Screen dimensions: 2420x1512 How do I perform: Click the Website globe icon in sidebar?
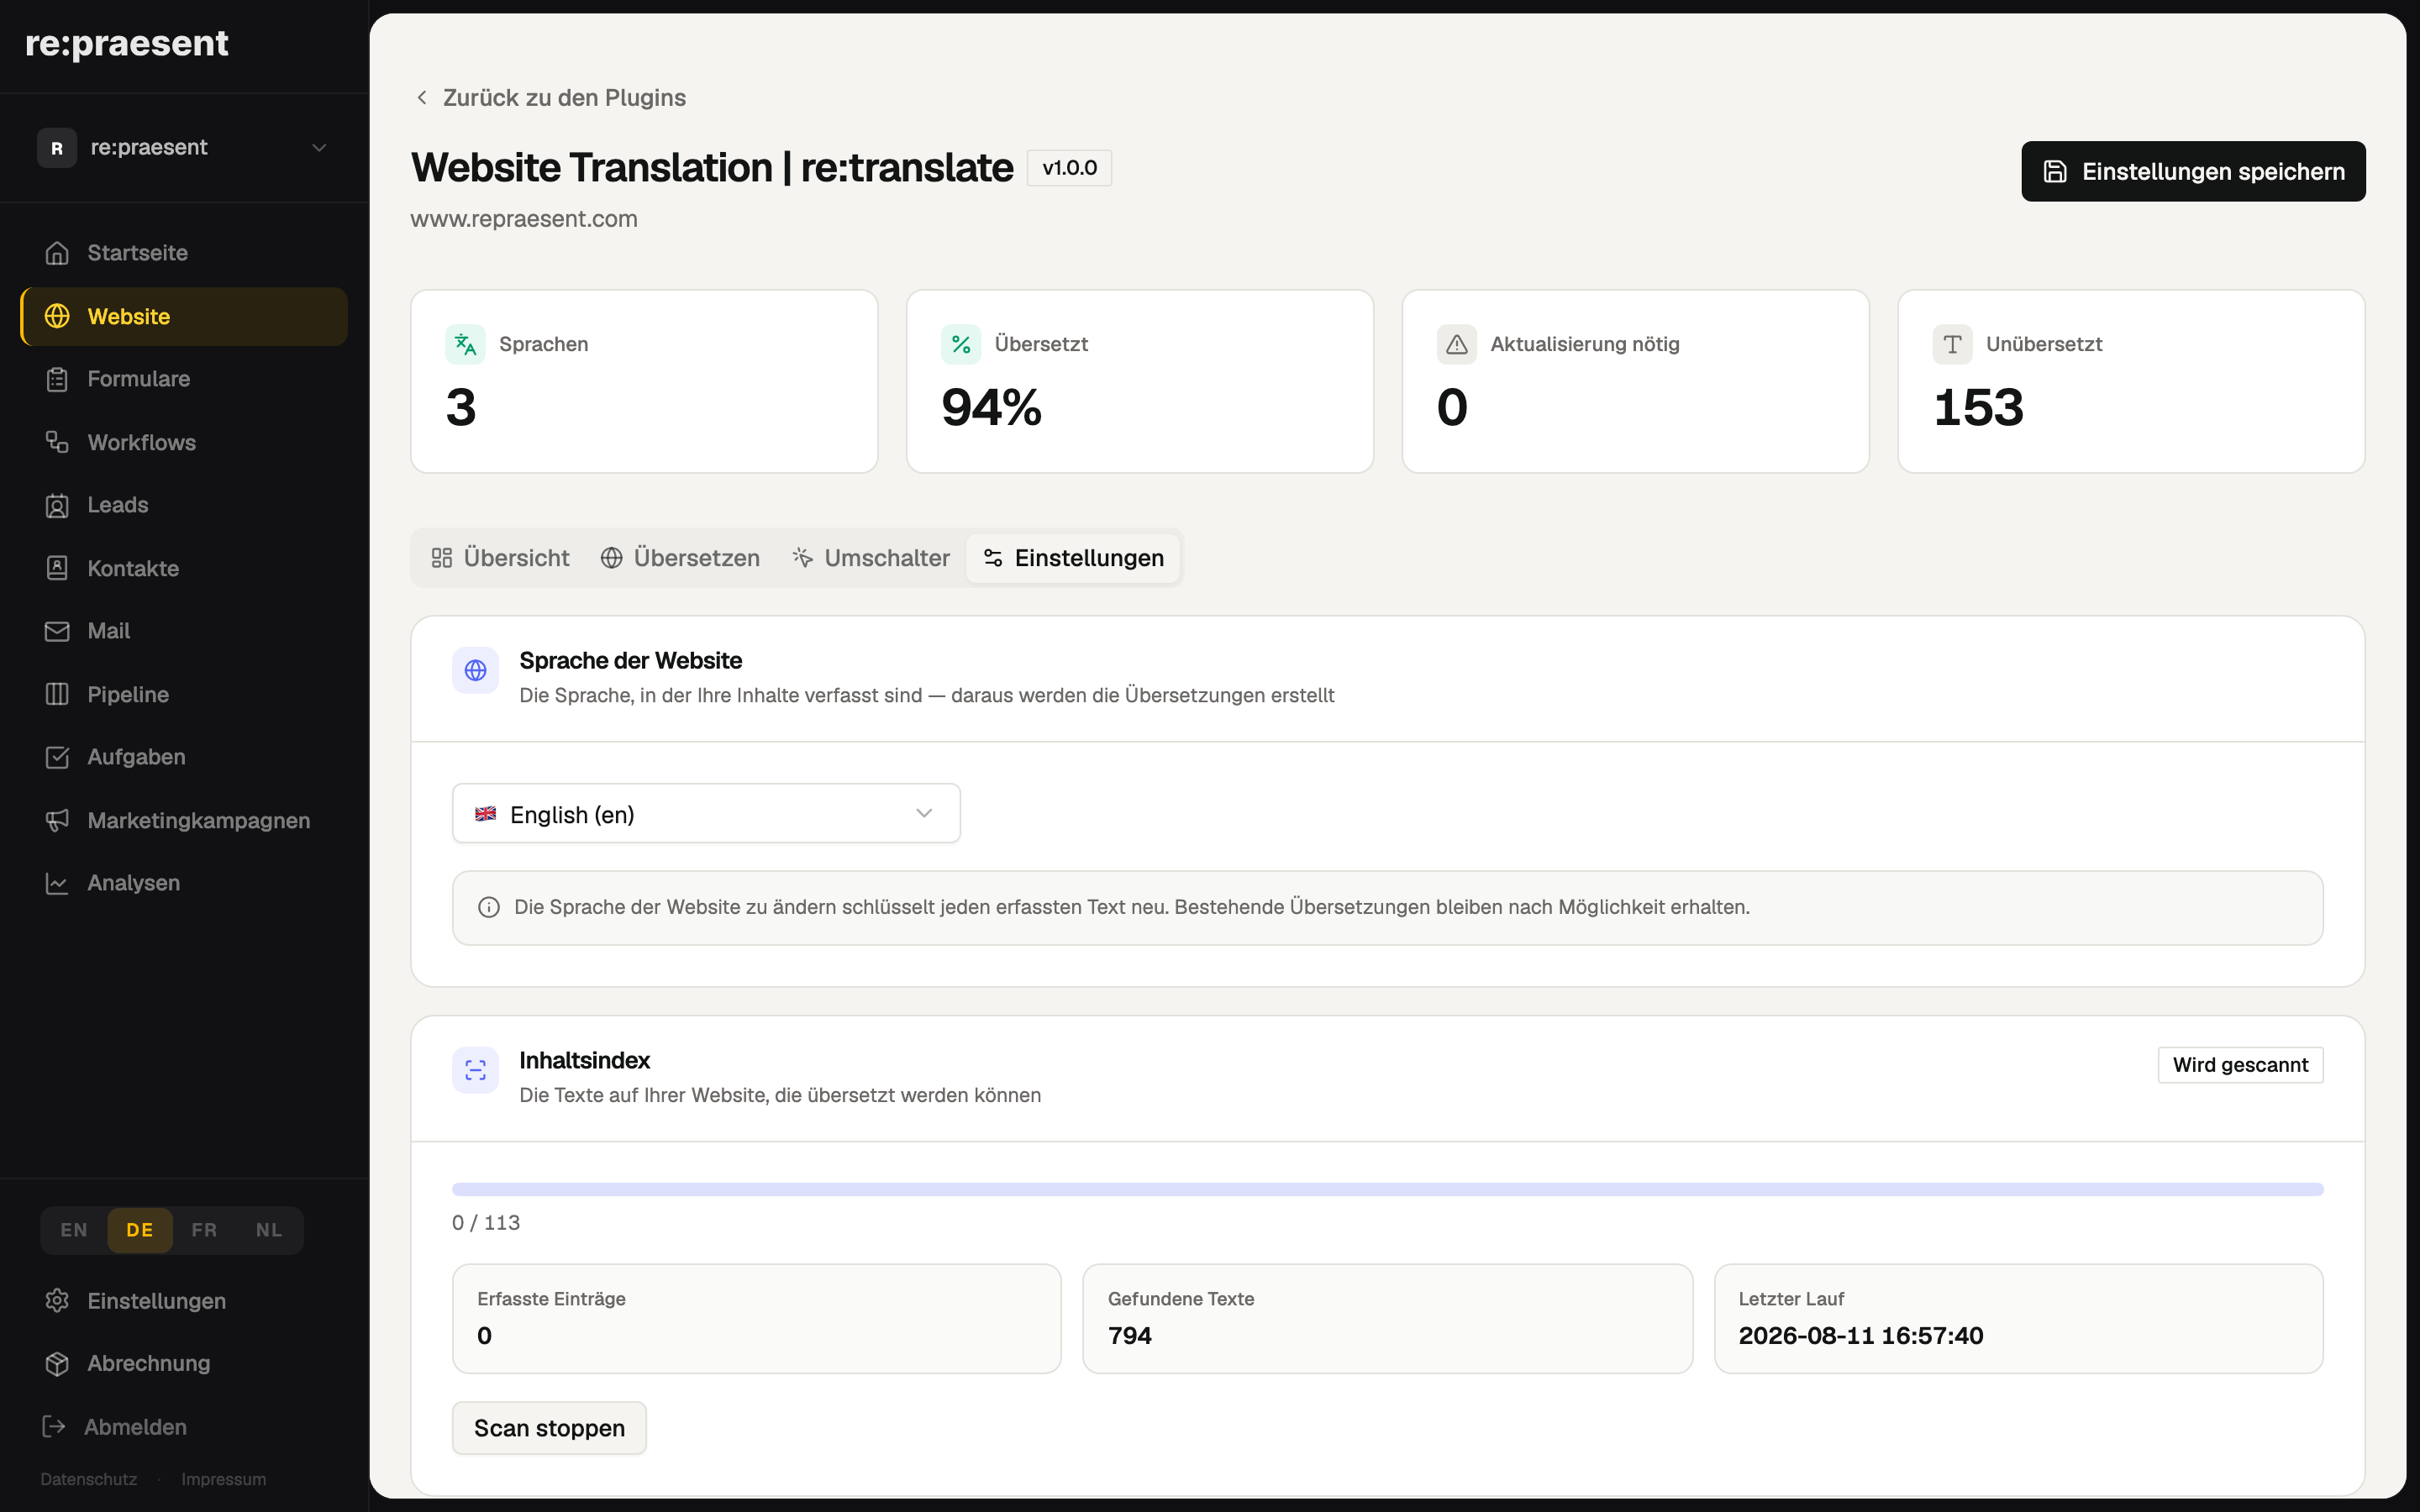click(57, 316)
